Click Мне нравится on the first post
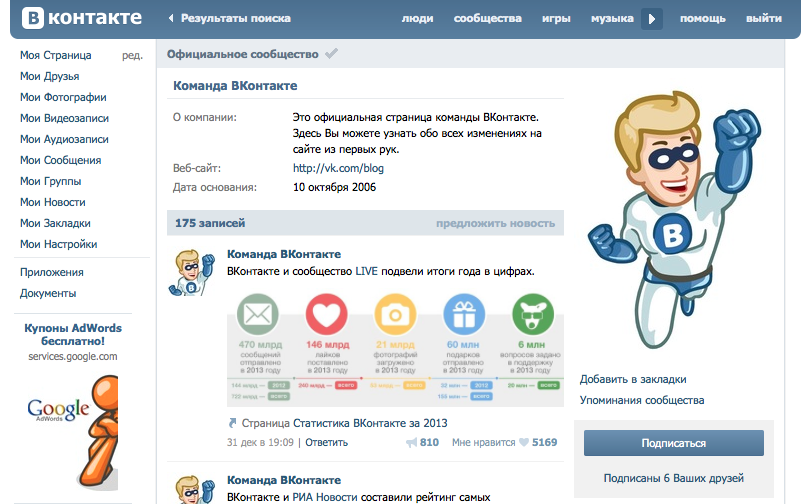 coord(483,442)
